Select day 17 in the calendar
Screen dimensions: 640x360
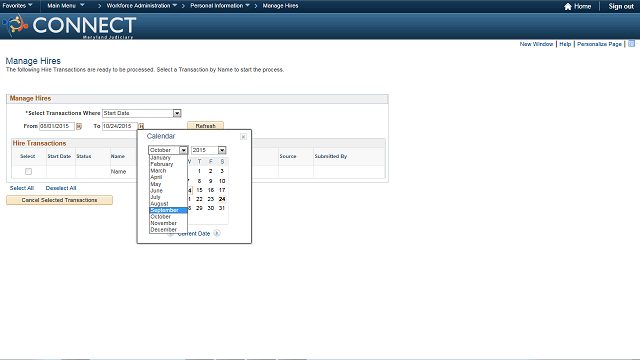[x=222, y=190]
